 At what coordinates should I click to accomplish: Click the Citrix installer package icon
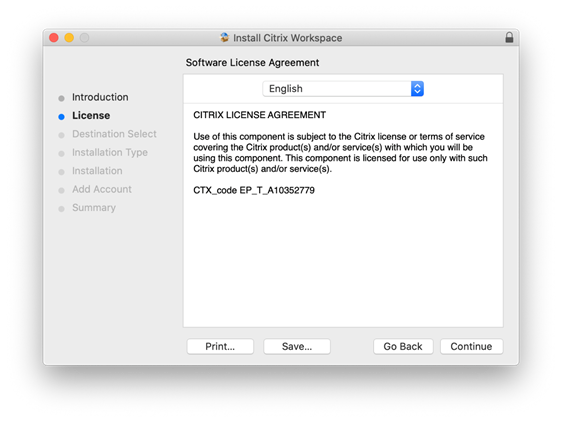pos(224,37)
